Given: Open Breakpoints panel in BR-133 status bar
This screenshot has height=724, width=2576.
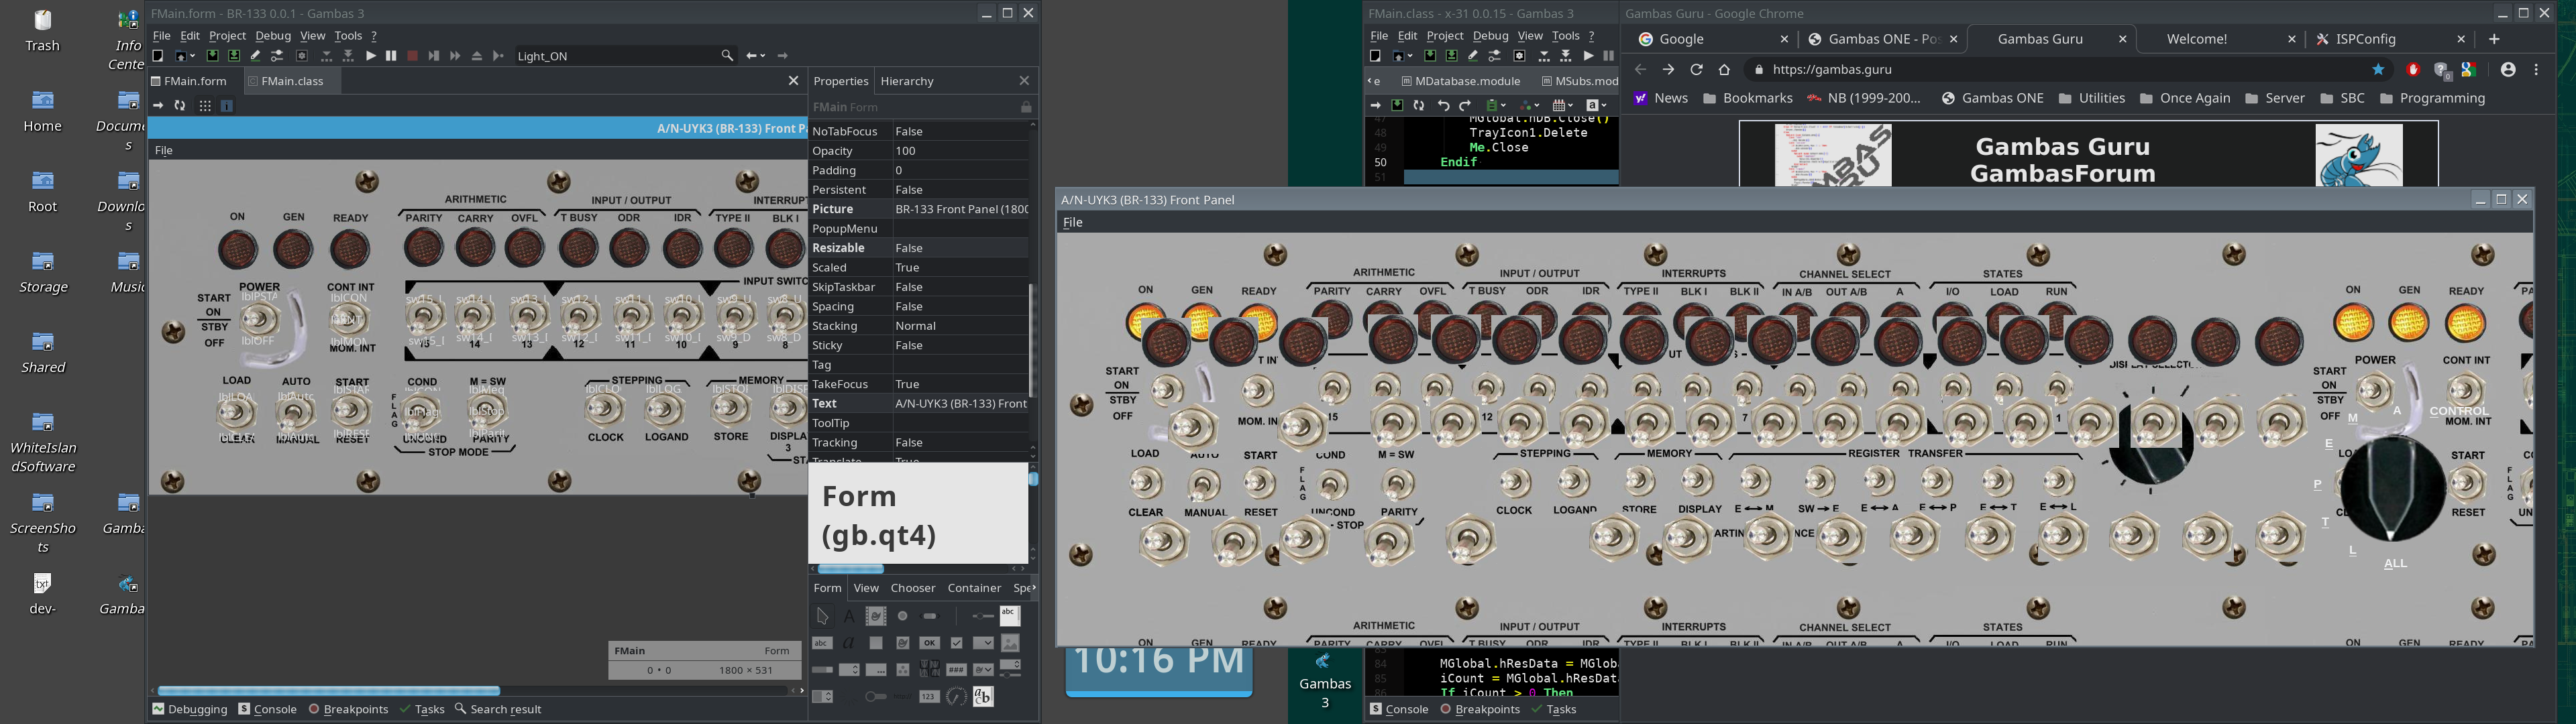Looking at the screenshot, I should (348, 709).
